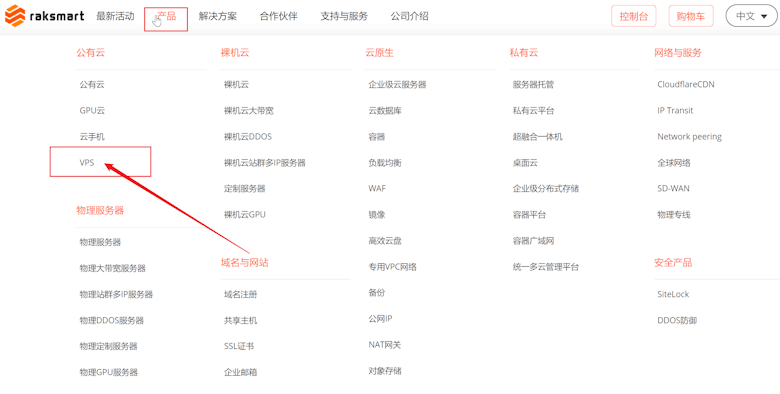
Task: Open 物理DDOS服务器 link
Action: tap(111, 320)
